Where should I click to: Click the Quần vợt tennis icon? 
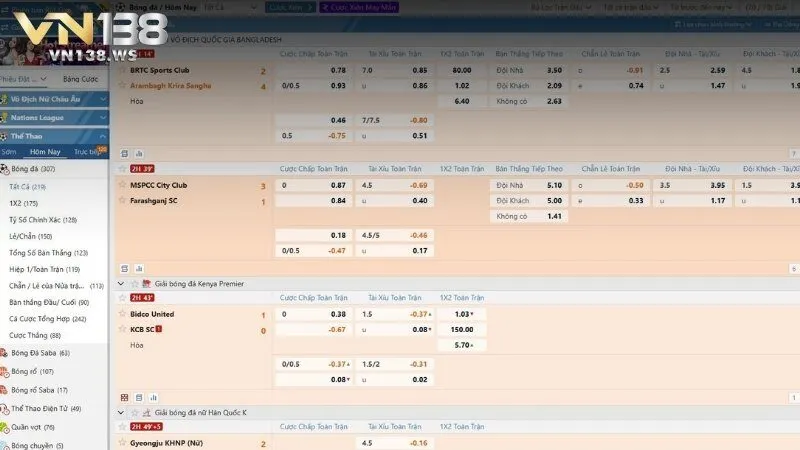coord(5,427)
